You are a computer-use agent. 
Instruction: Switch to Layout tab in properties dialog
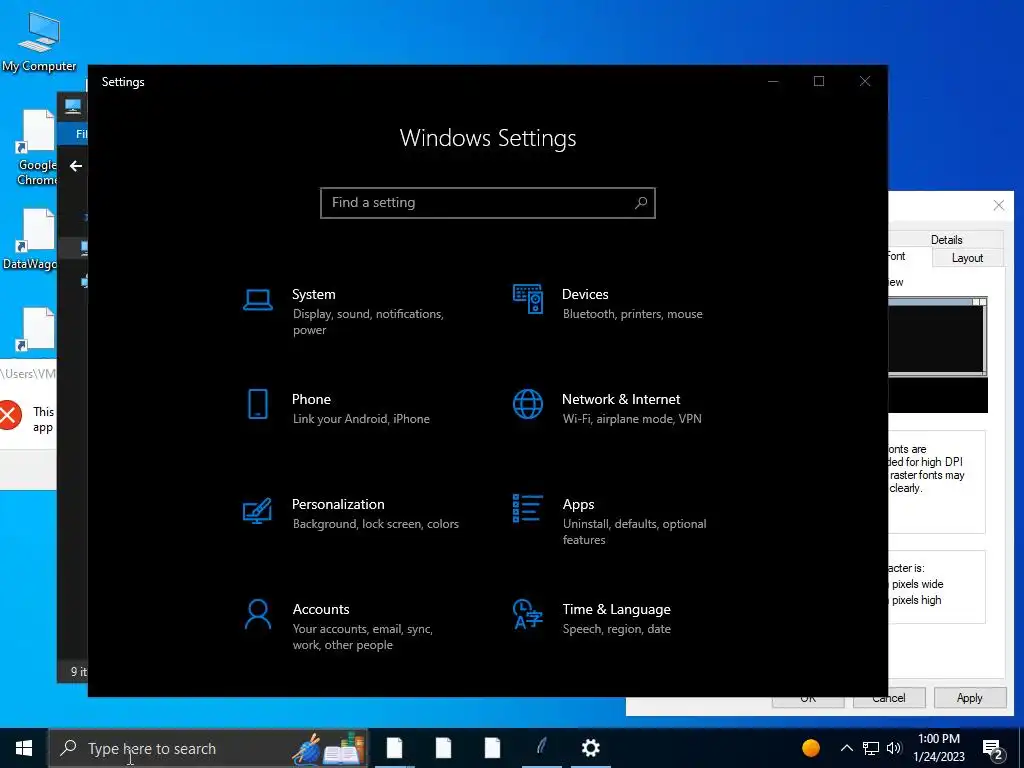point(967,258)
